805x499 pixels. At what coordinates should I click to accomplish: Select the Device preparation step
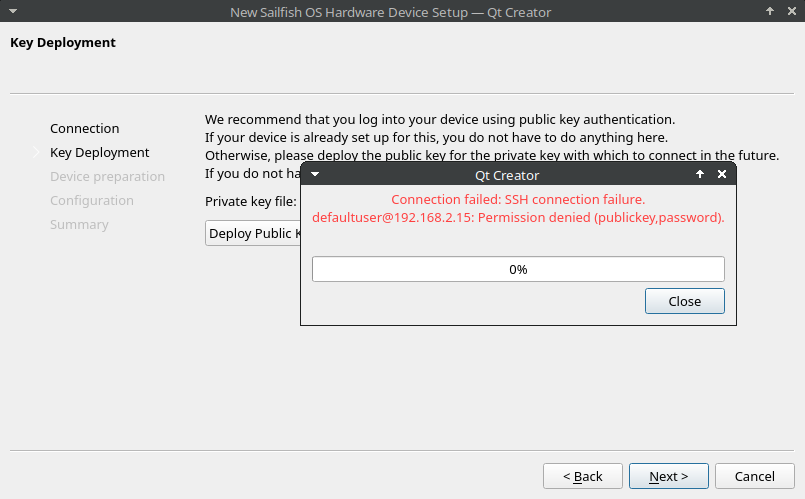pyautogui.click(x=107, y=176)
